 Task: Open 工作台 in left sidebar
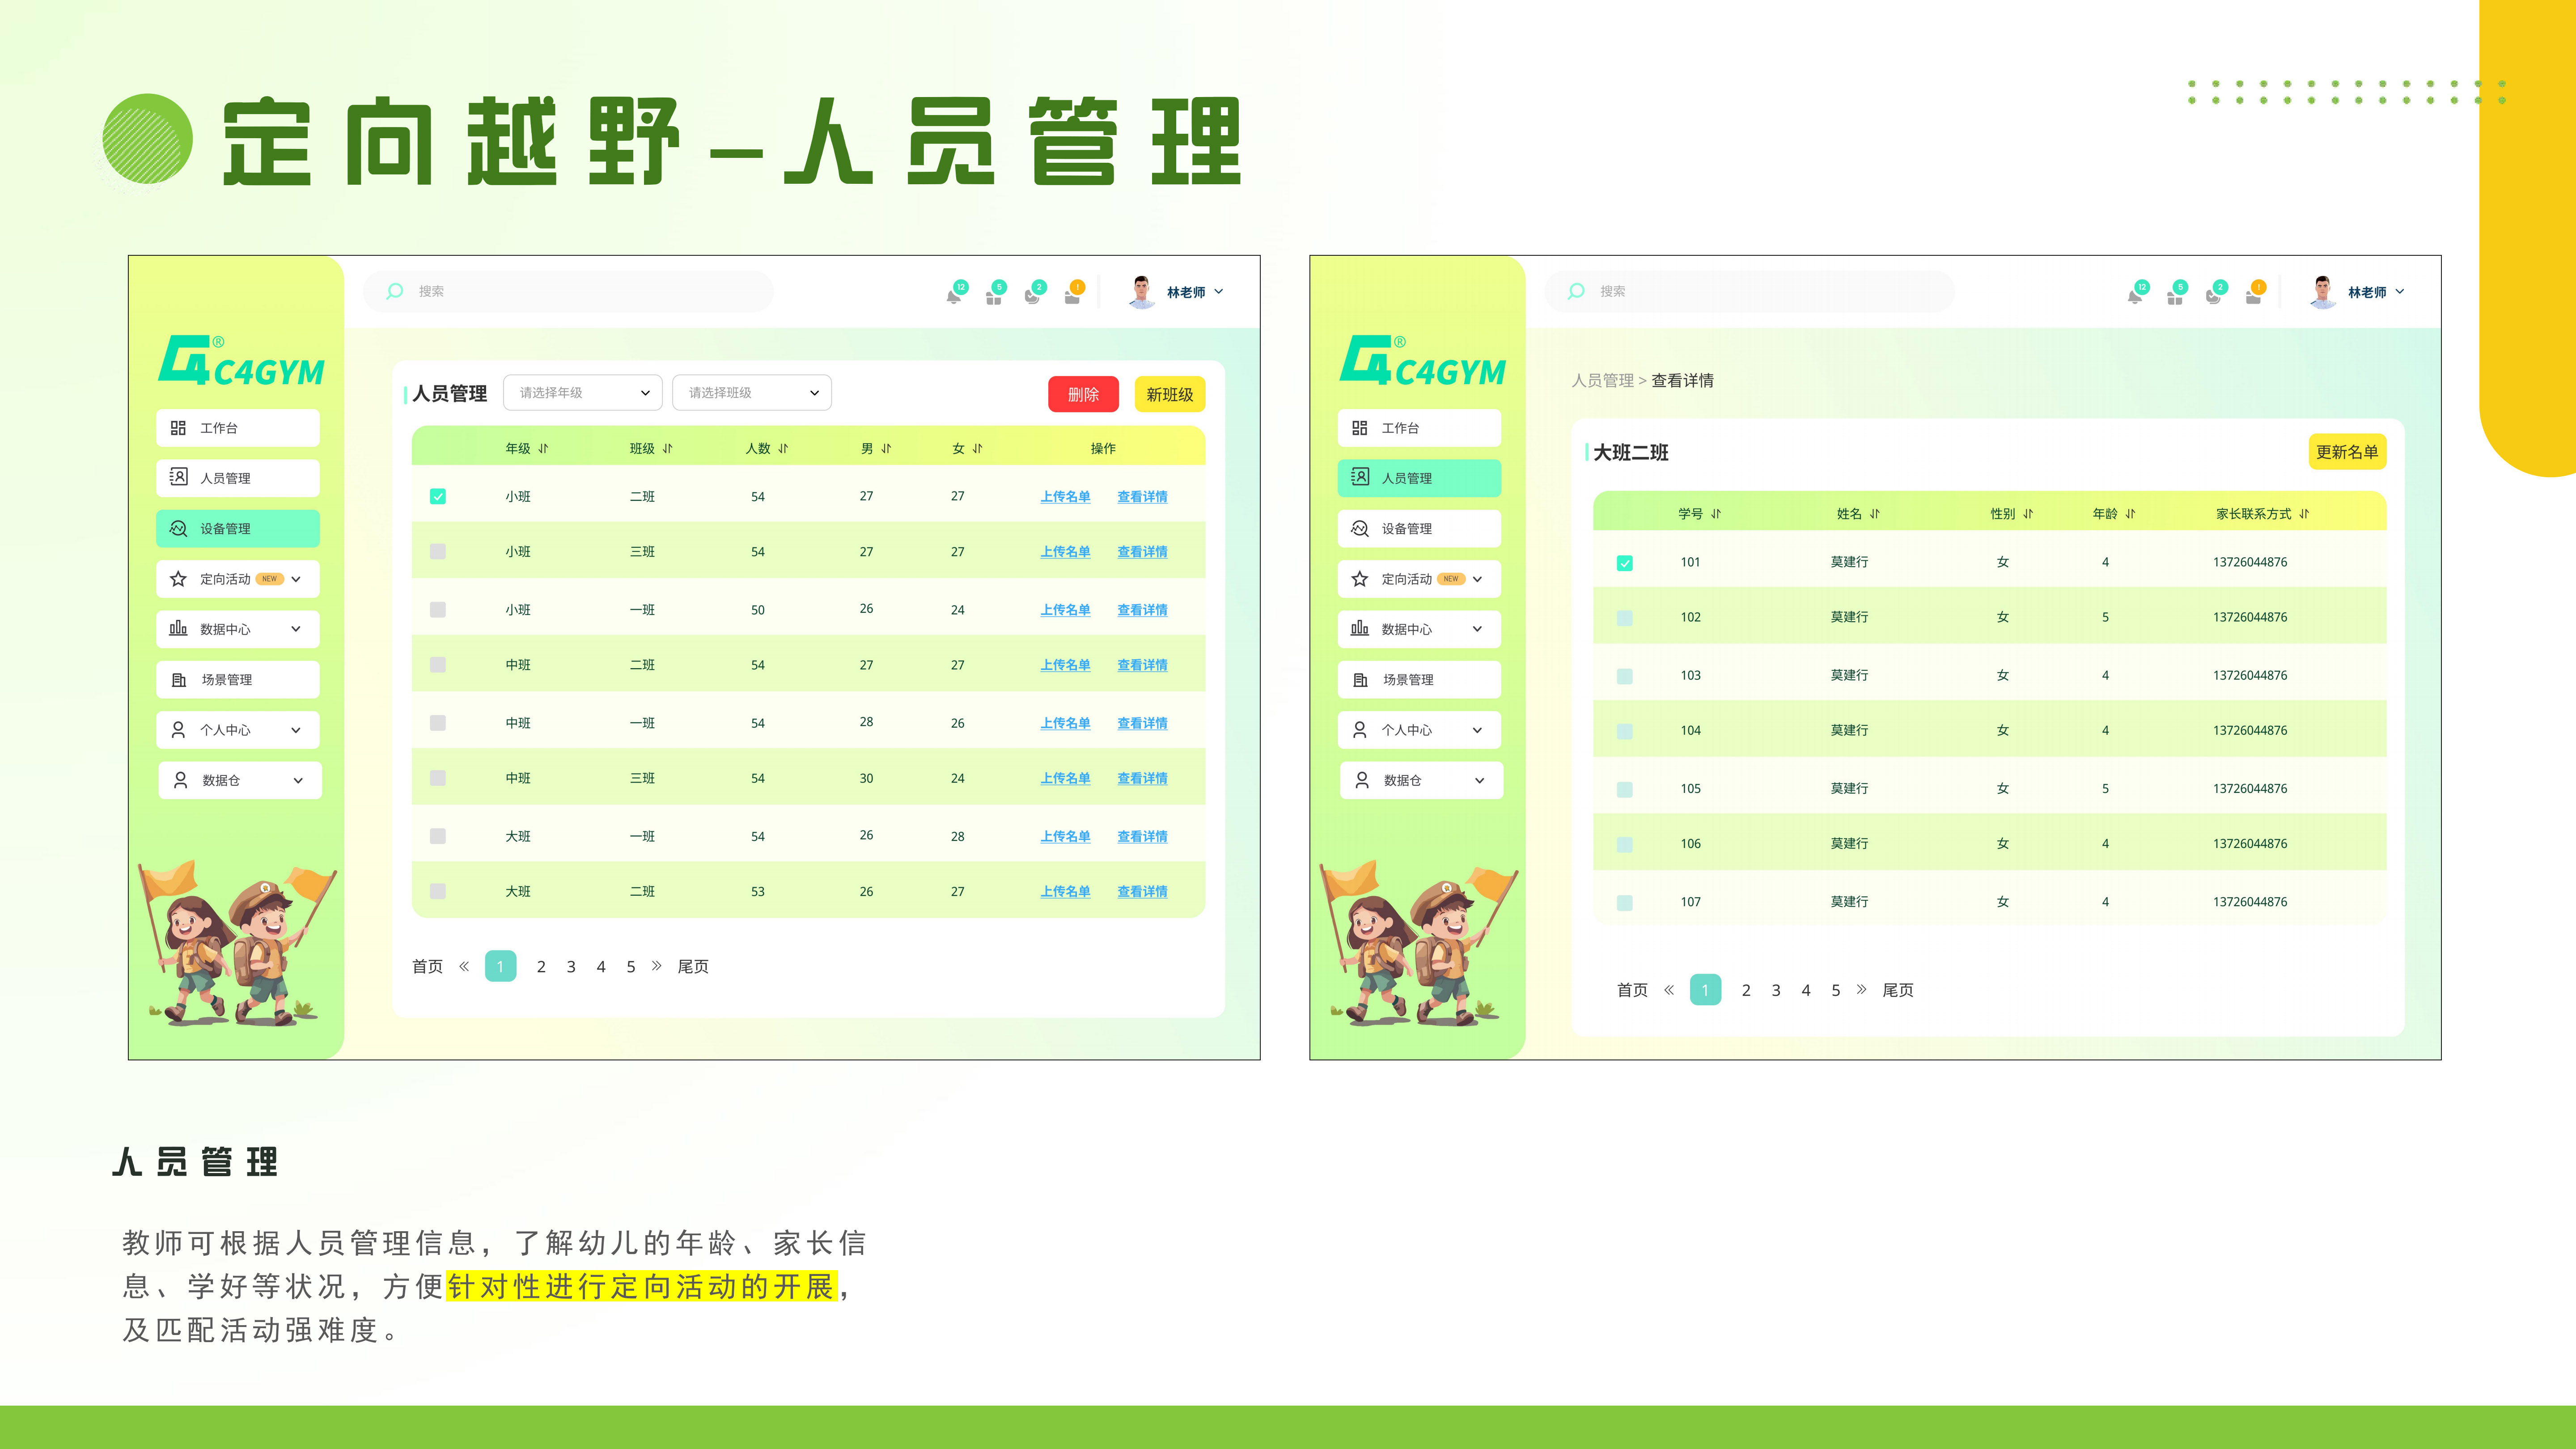pos(238,428)
